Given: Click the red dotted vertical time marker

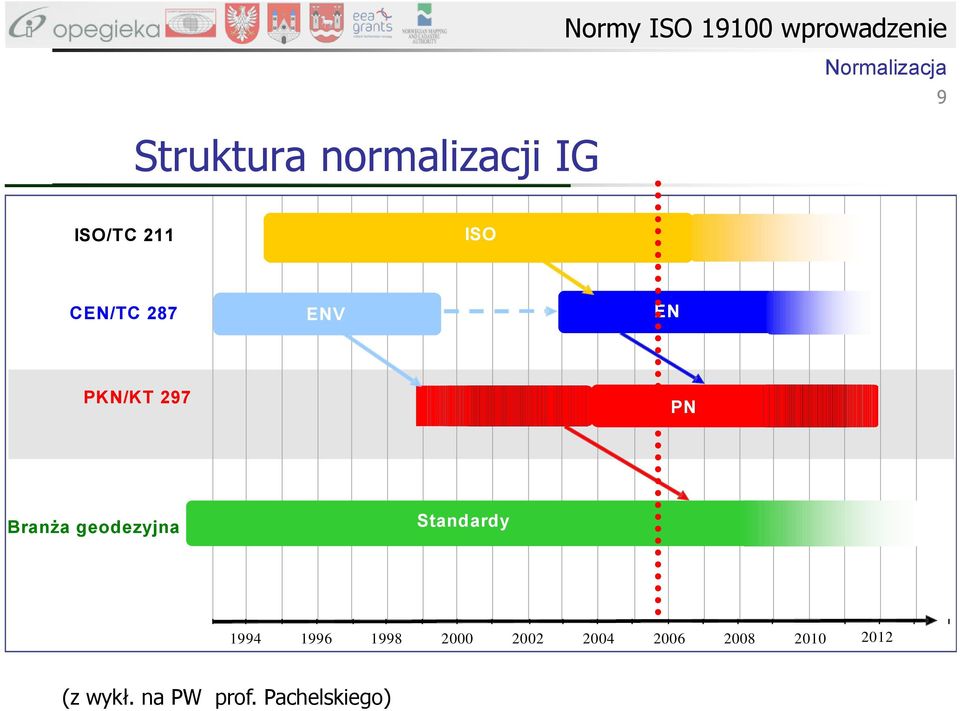Looking at the screenshot, I should click(658, 398).
